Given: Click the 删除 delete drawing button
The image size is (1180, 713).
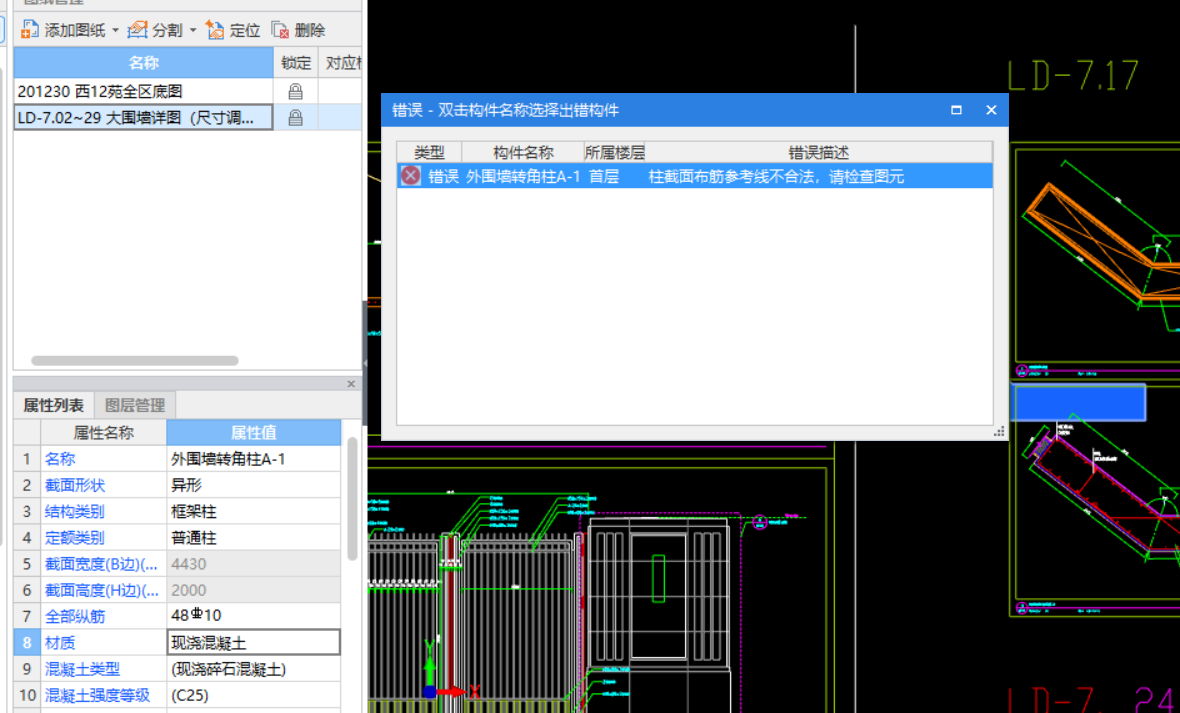Looking at the screenshot, I should point(298,30).
